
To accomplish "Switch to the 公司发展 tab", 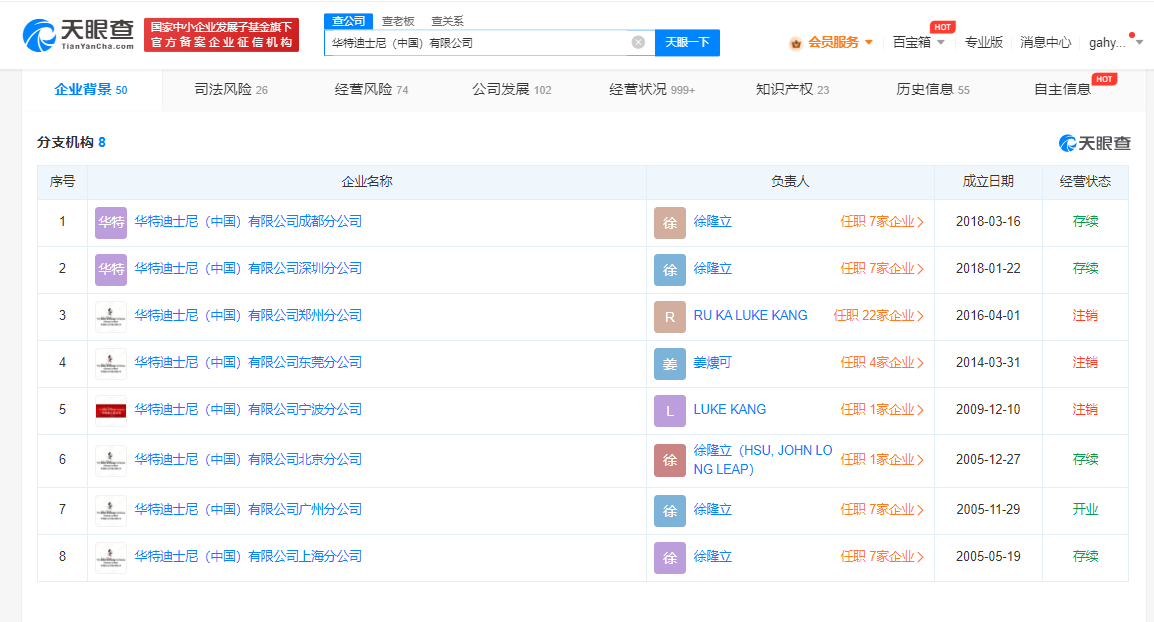I will [x=511, y=90].
